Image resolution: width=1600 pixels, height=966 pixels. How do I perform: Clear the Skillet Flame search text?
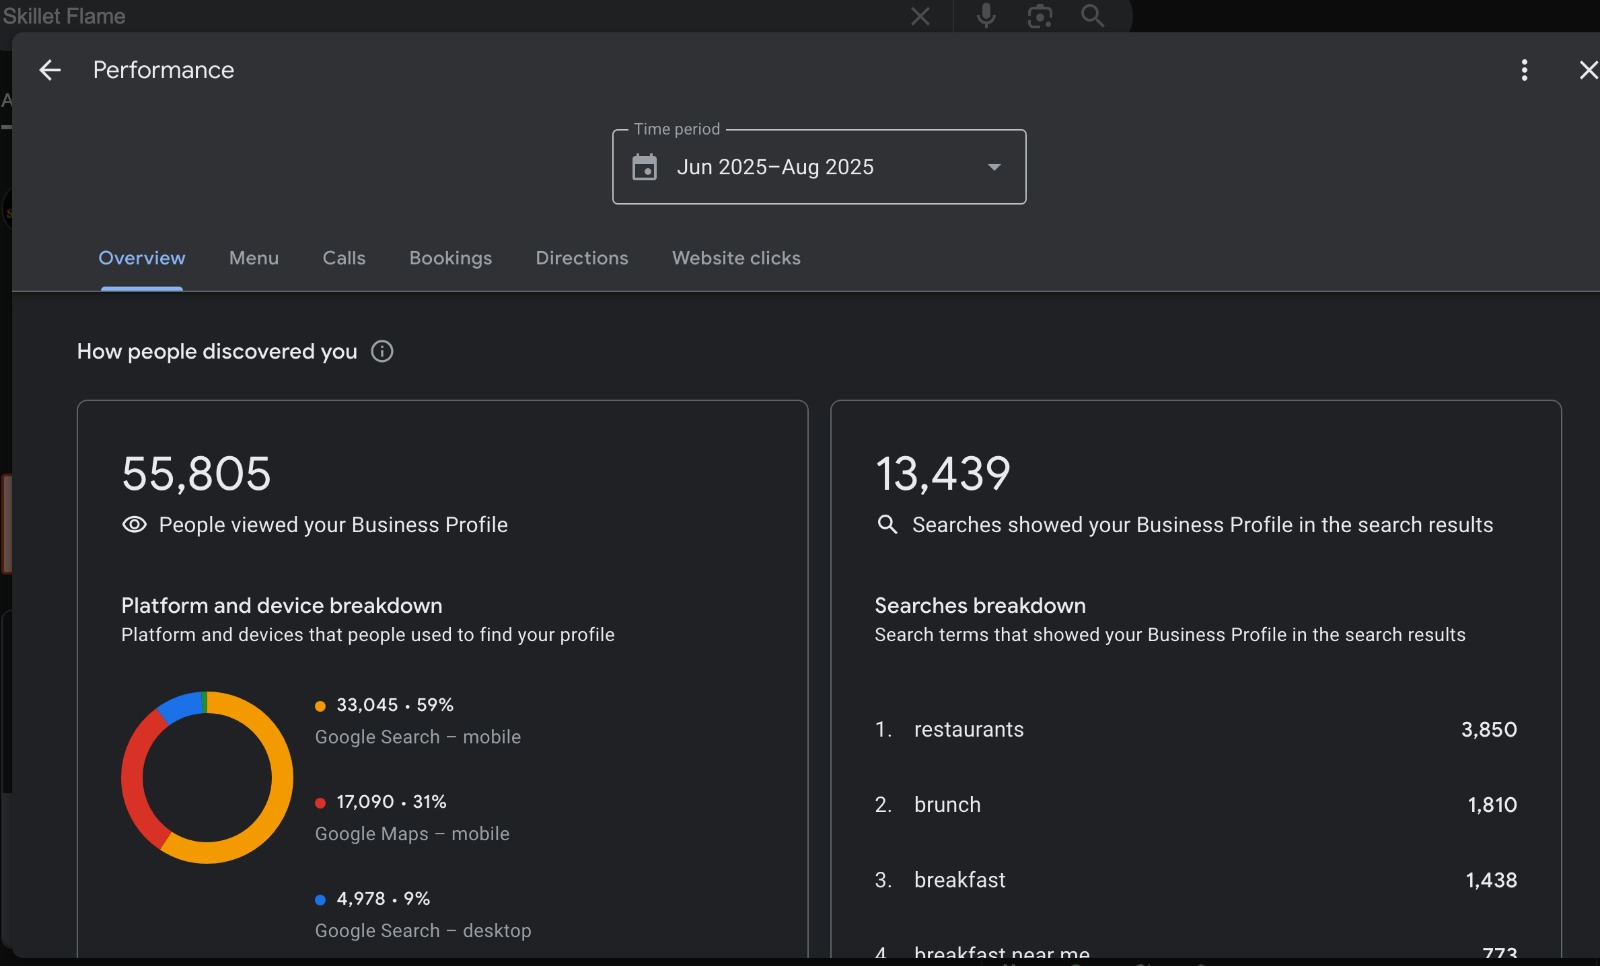tap(920, 16)
